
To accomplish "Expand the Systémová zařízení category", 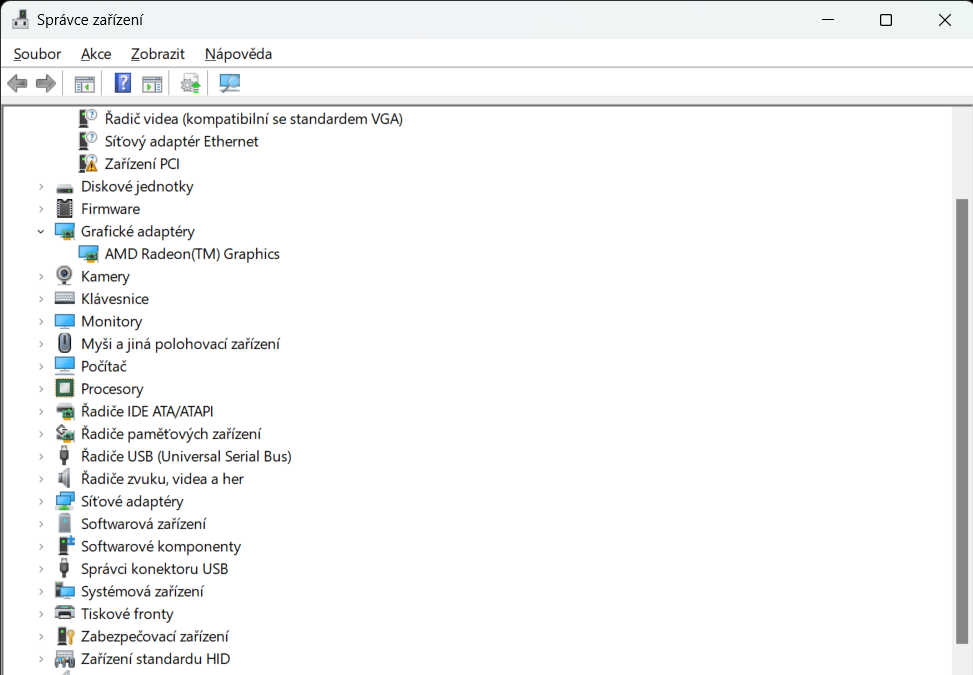I will [41, 591].
